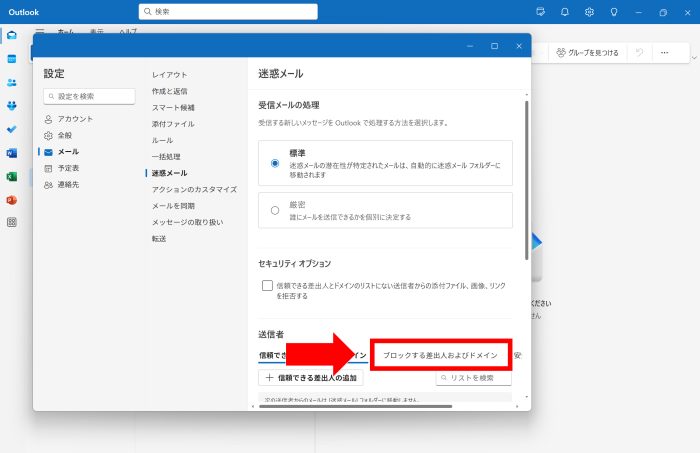Open the To Do checkmark icon
700x453 pixels.
click(x=12, y=129)
